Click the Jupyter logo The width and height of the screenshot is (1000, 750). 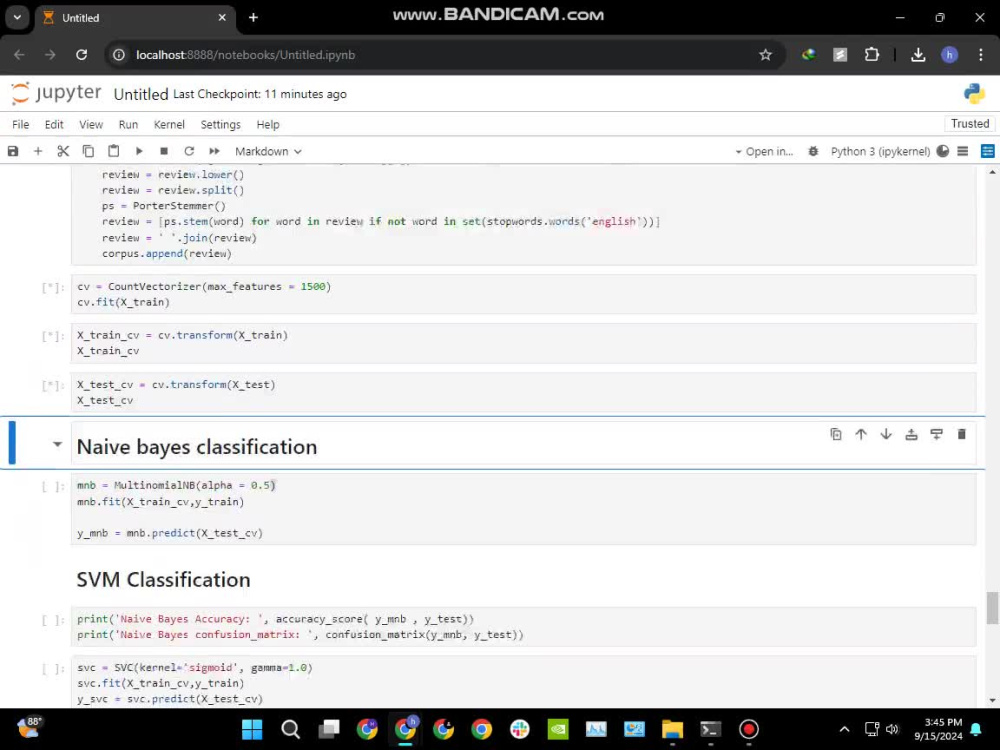[56, 93]
